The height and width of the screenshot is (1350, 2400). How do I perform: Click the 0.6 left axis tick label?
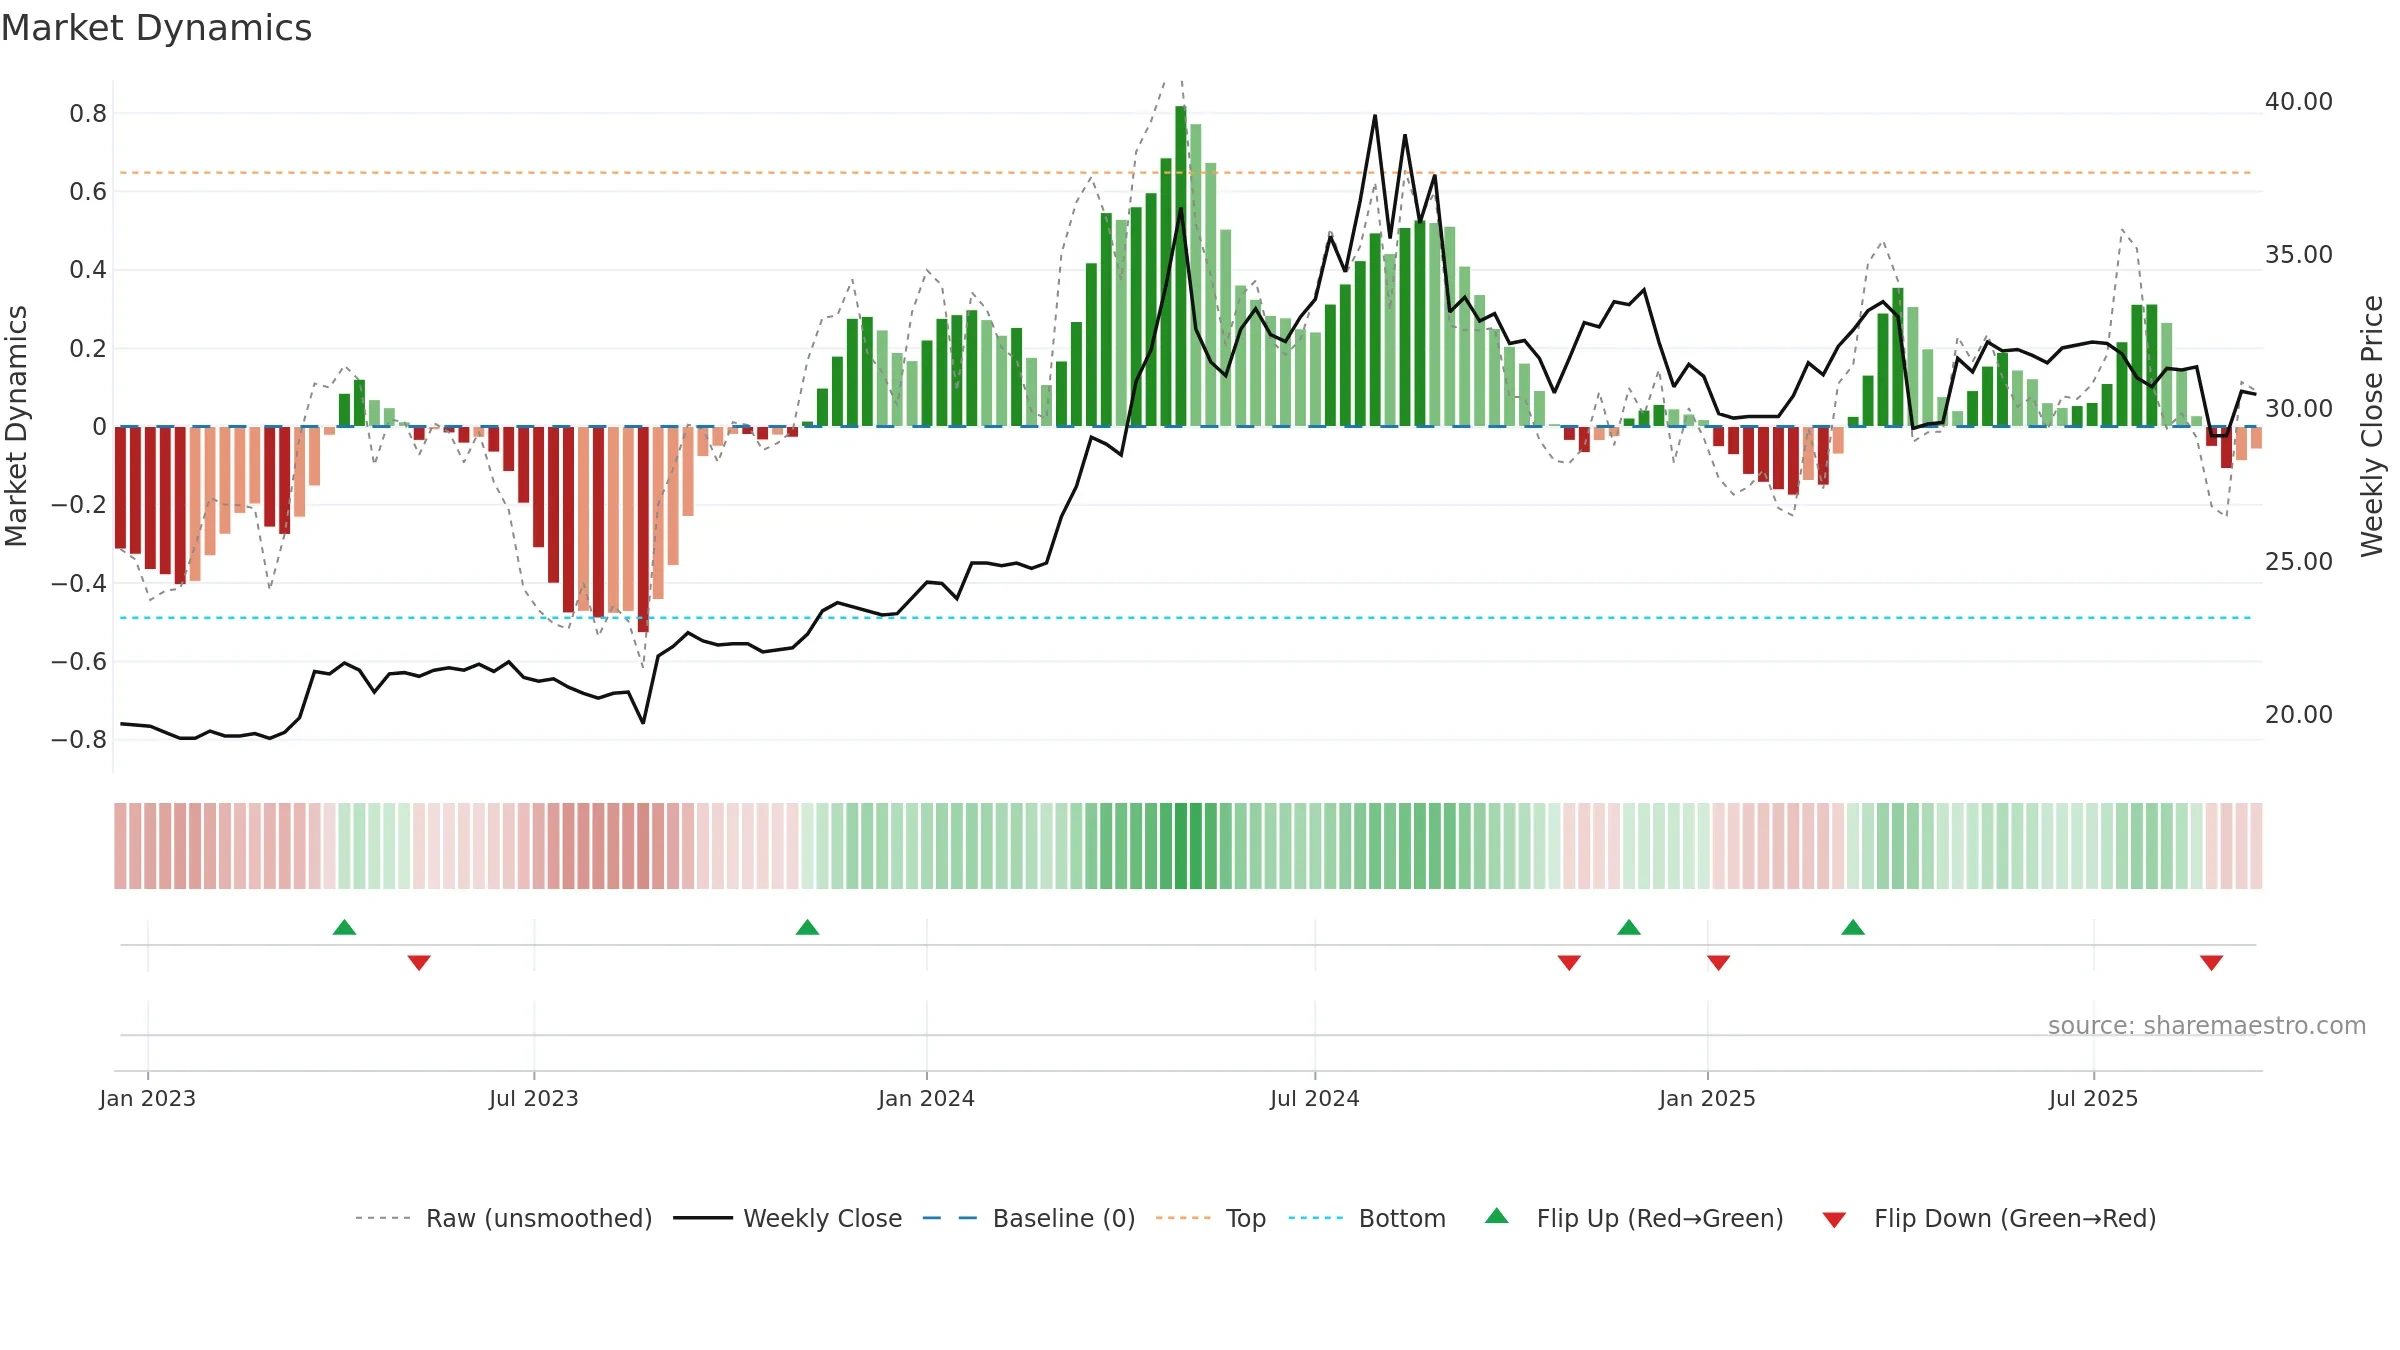(88, 192)
